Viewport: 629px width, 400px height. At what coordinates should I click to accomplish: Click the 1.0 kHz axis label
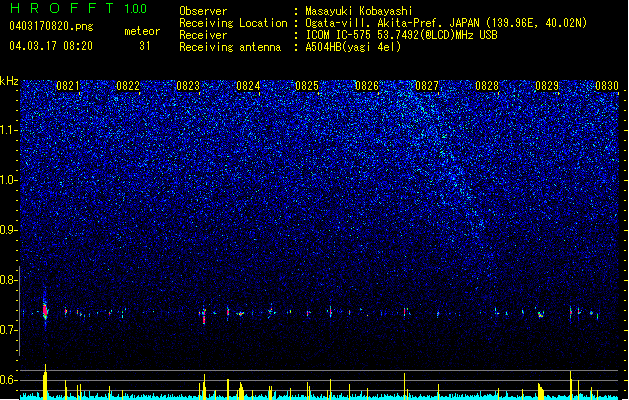(x=9, y=180)
